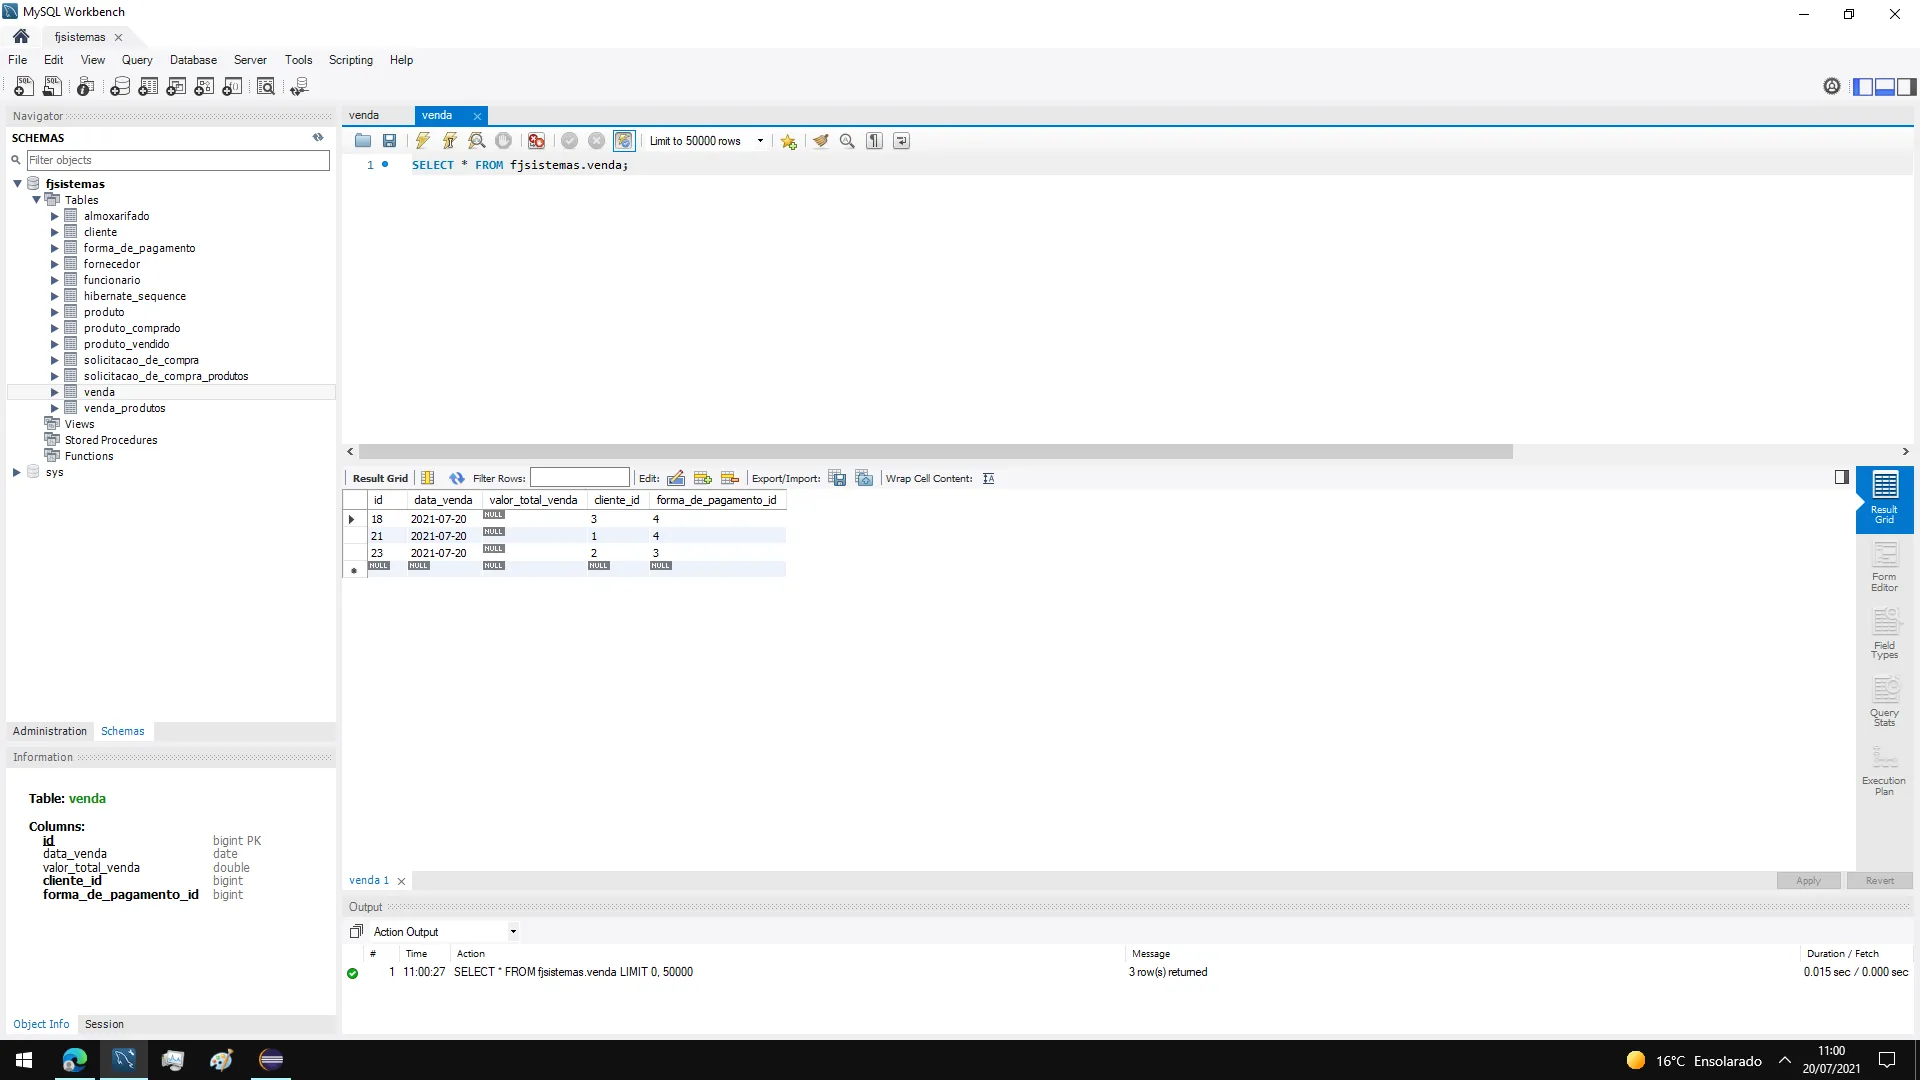This screenshot has width=1920, height=1080.
Task: Expand the venda_produtos table node
Action: [55, 408]
